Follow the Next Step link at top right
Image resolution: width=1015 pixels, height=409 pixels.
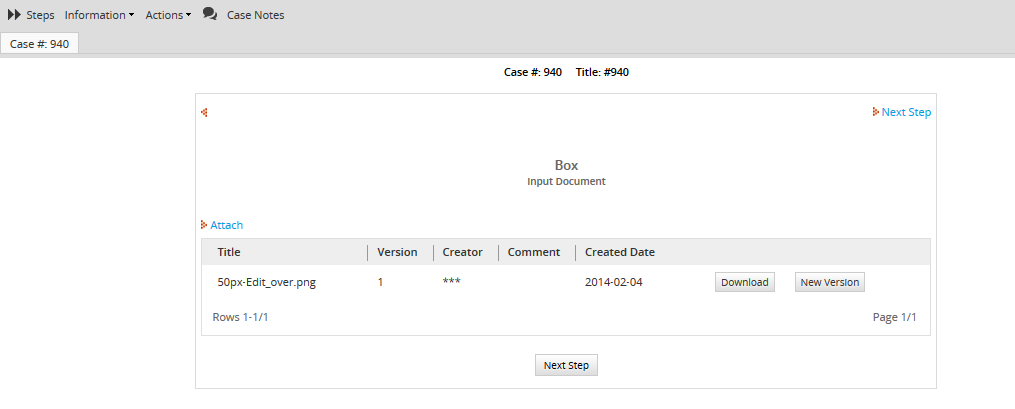[x=906, y=112]
